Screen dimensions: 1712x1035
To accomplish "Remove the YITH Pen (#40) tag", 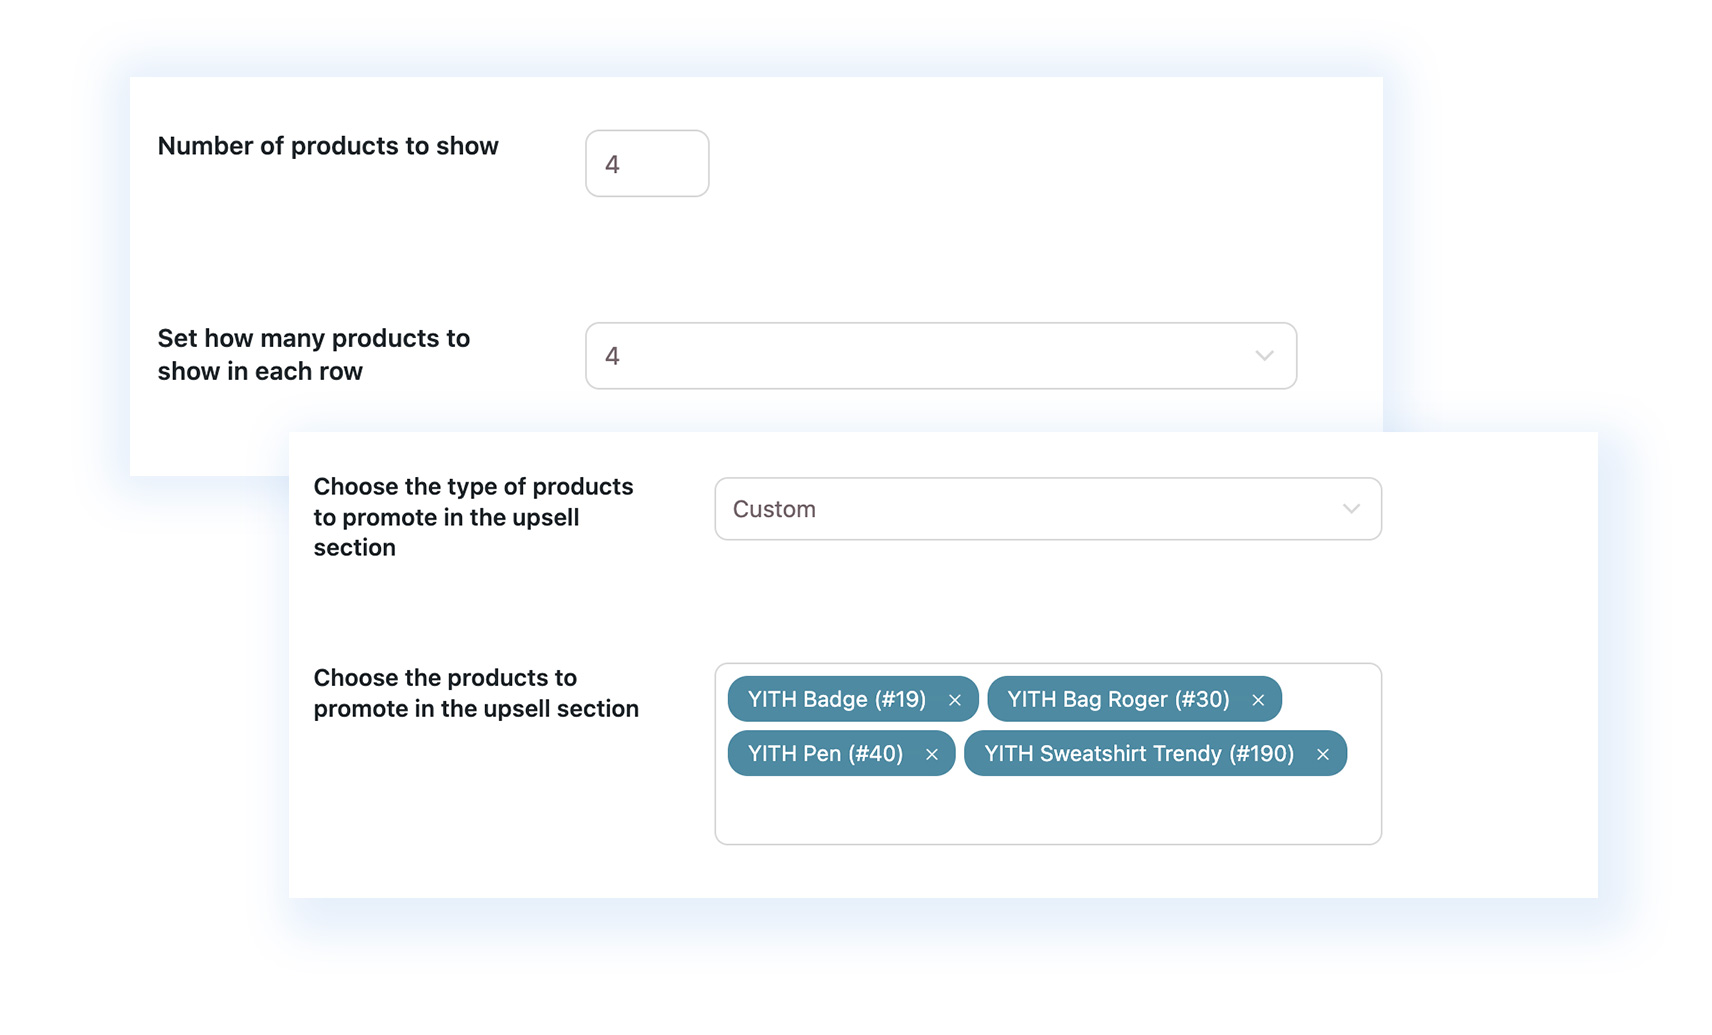I will 932,754.
